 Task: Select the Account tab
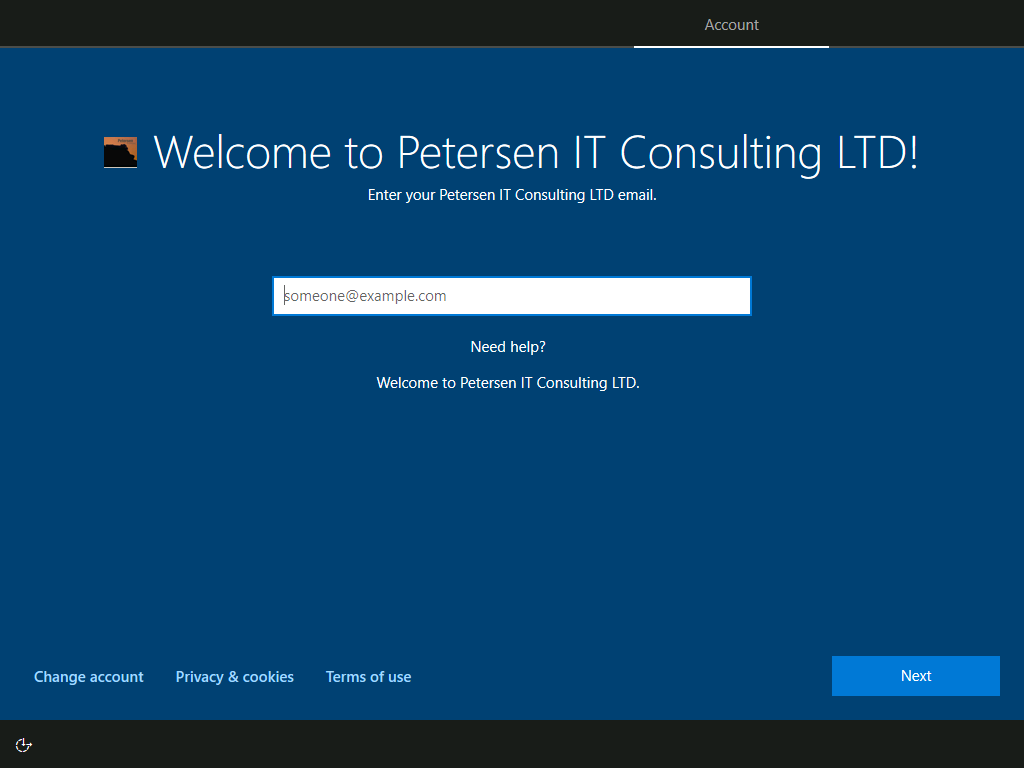click(731, 25)
